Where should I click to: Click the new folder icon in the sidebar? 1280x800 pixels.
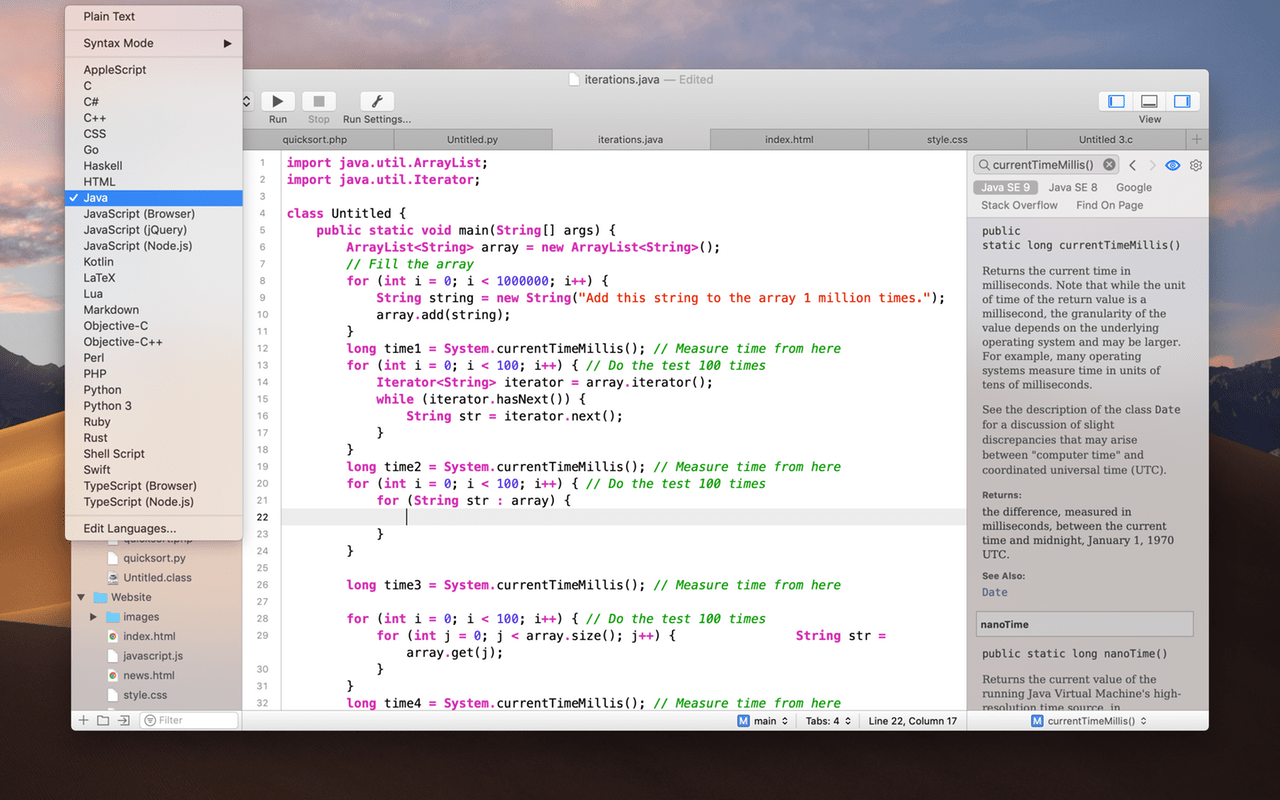coord(105,719)
